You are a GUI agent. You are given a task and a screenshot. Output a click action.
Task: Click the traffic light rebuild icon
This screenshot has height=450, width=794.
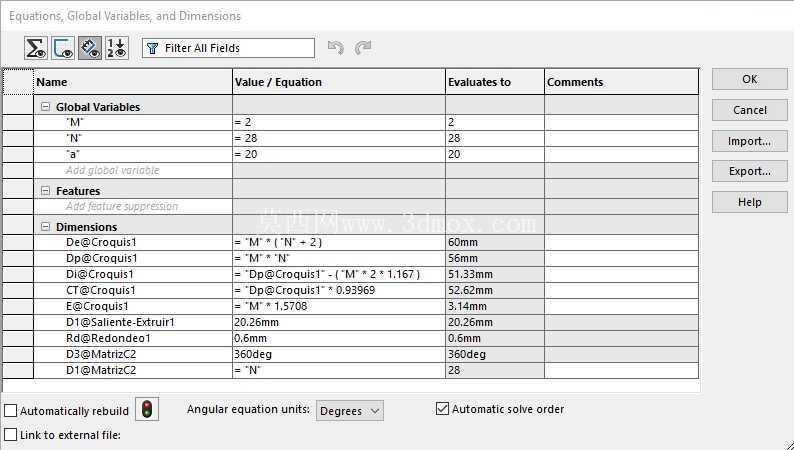(x=147, y=409)
